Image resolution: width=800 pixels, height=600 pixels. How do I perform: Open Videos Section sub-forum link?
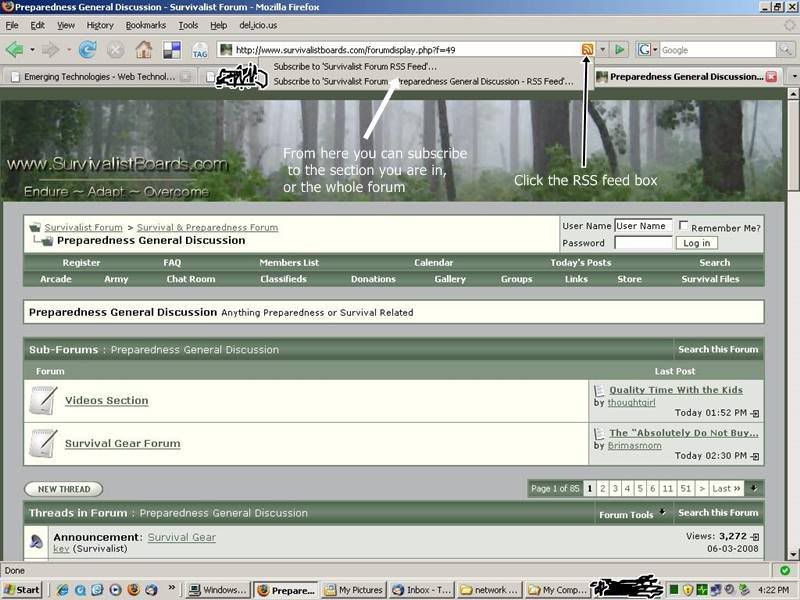click(x=107, y=401)
